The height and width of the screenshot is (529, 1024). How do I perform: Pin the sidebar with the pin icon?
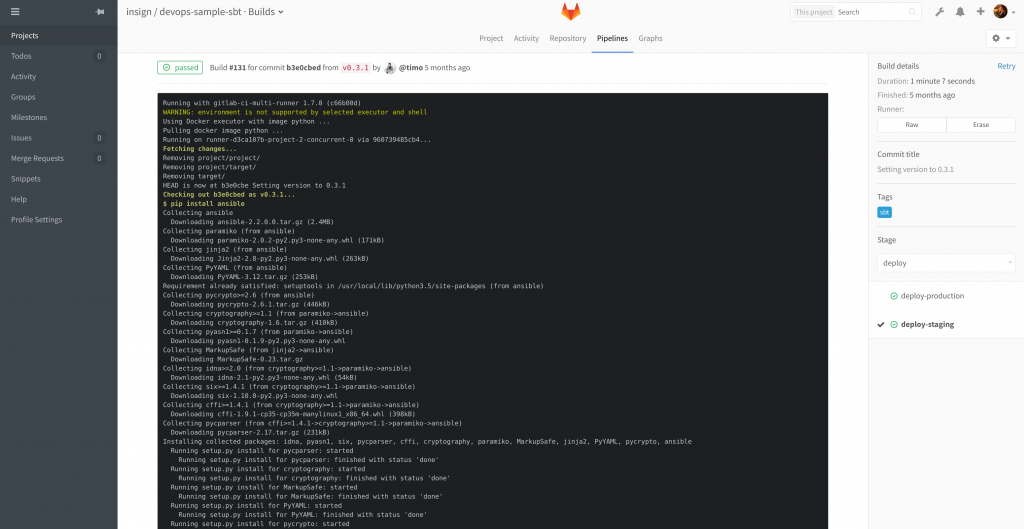(x=99, y=12)
